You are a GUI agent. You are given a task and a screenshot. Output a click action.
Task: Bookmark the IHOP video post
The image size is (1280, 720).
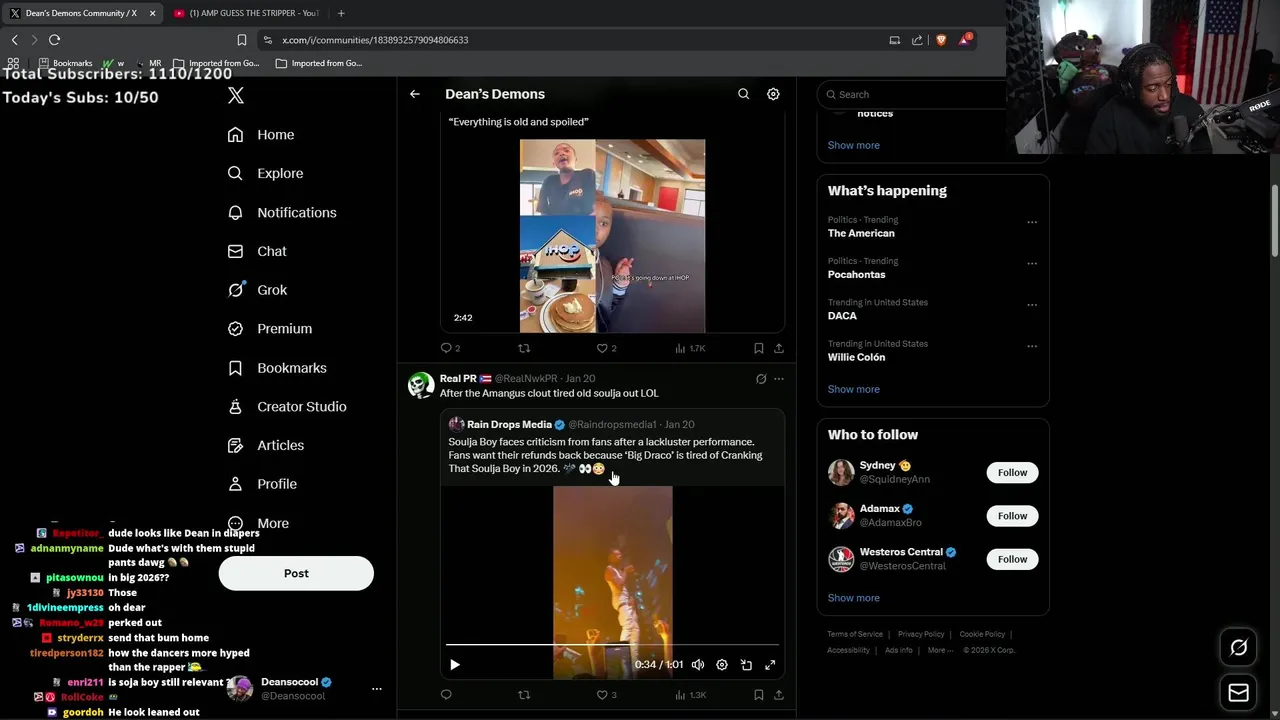[759, 348]
